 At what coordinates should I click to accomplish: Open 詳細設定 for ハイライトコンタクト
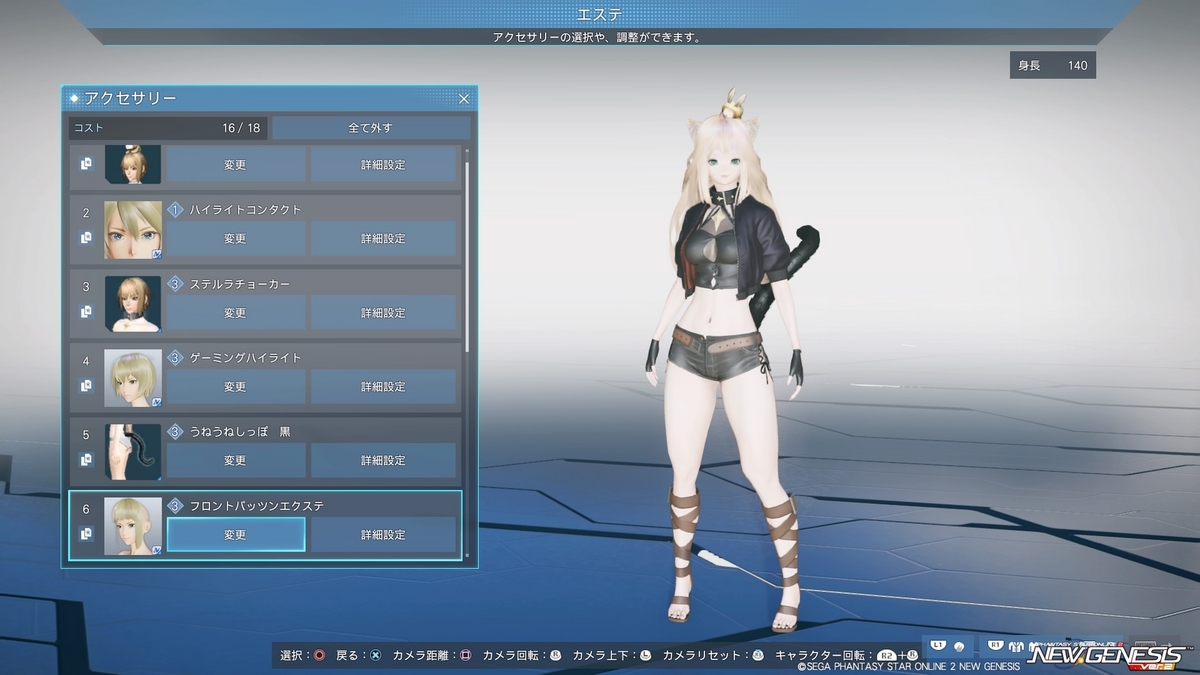coord(383,239)
